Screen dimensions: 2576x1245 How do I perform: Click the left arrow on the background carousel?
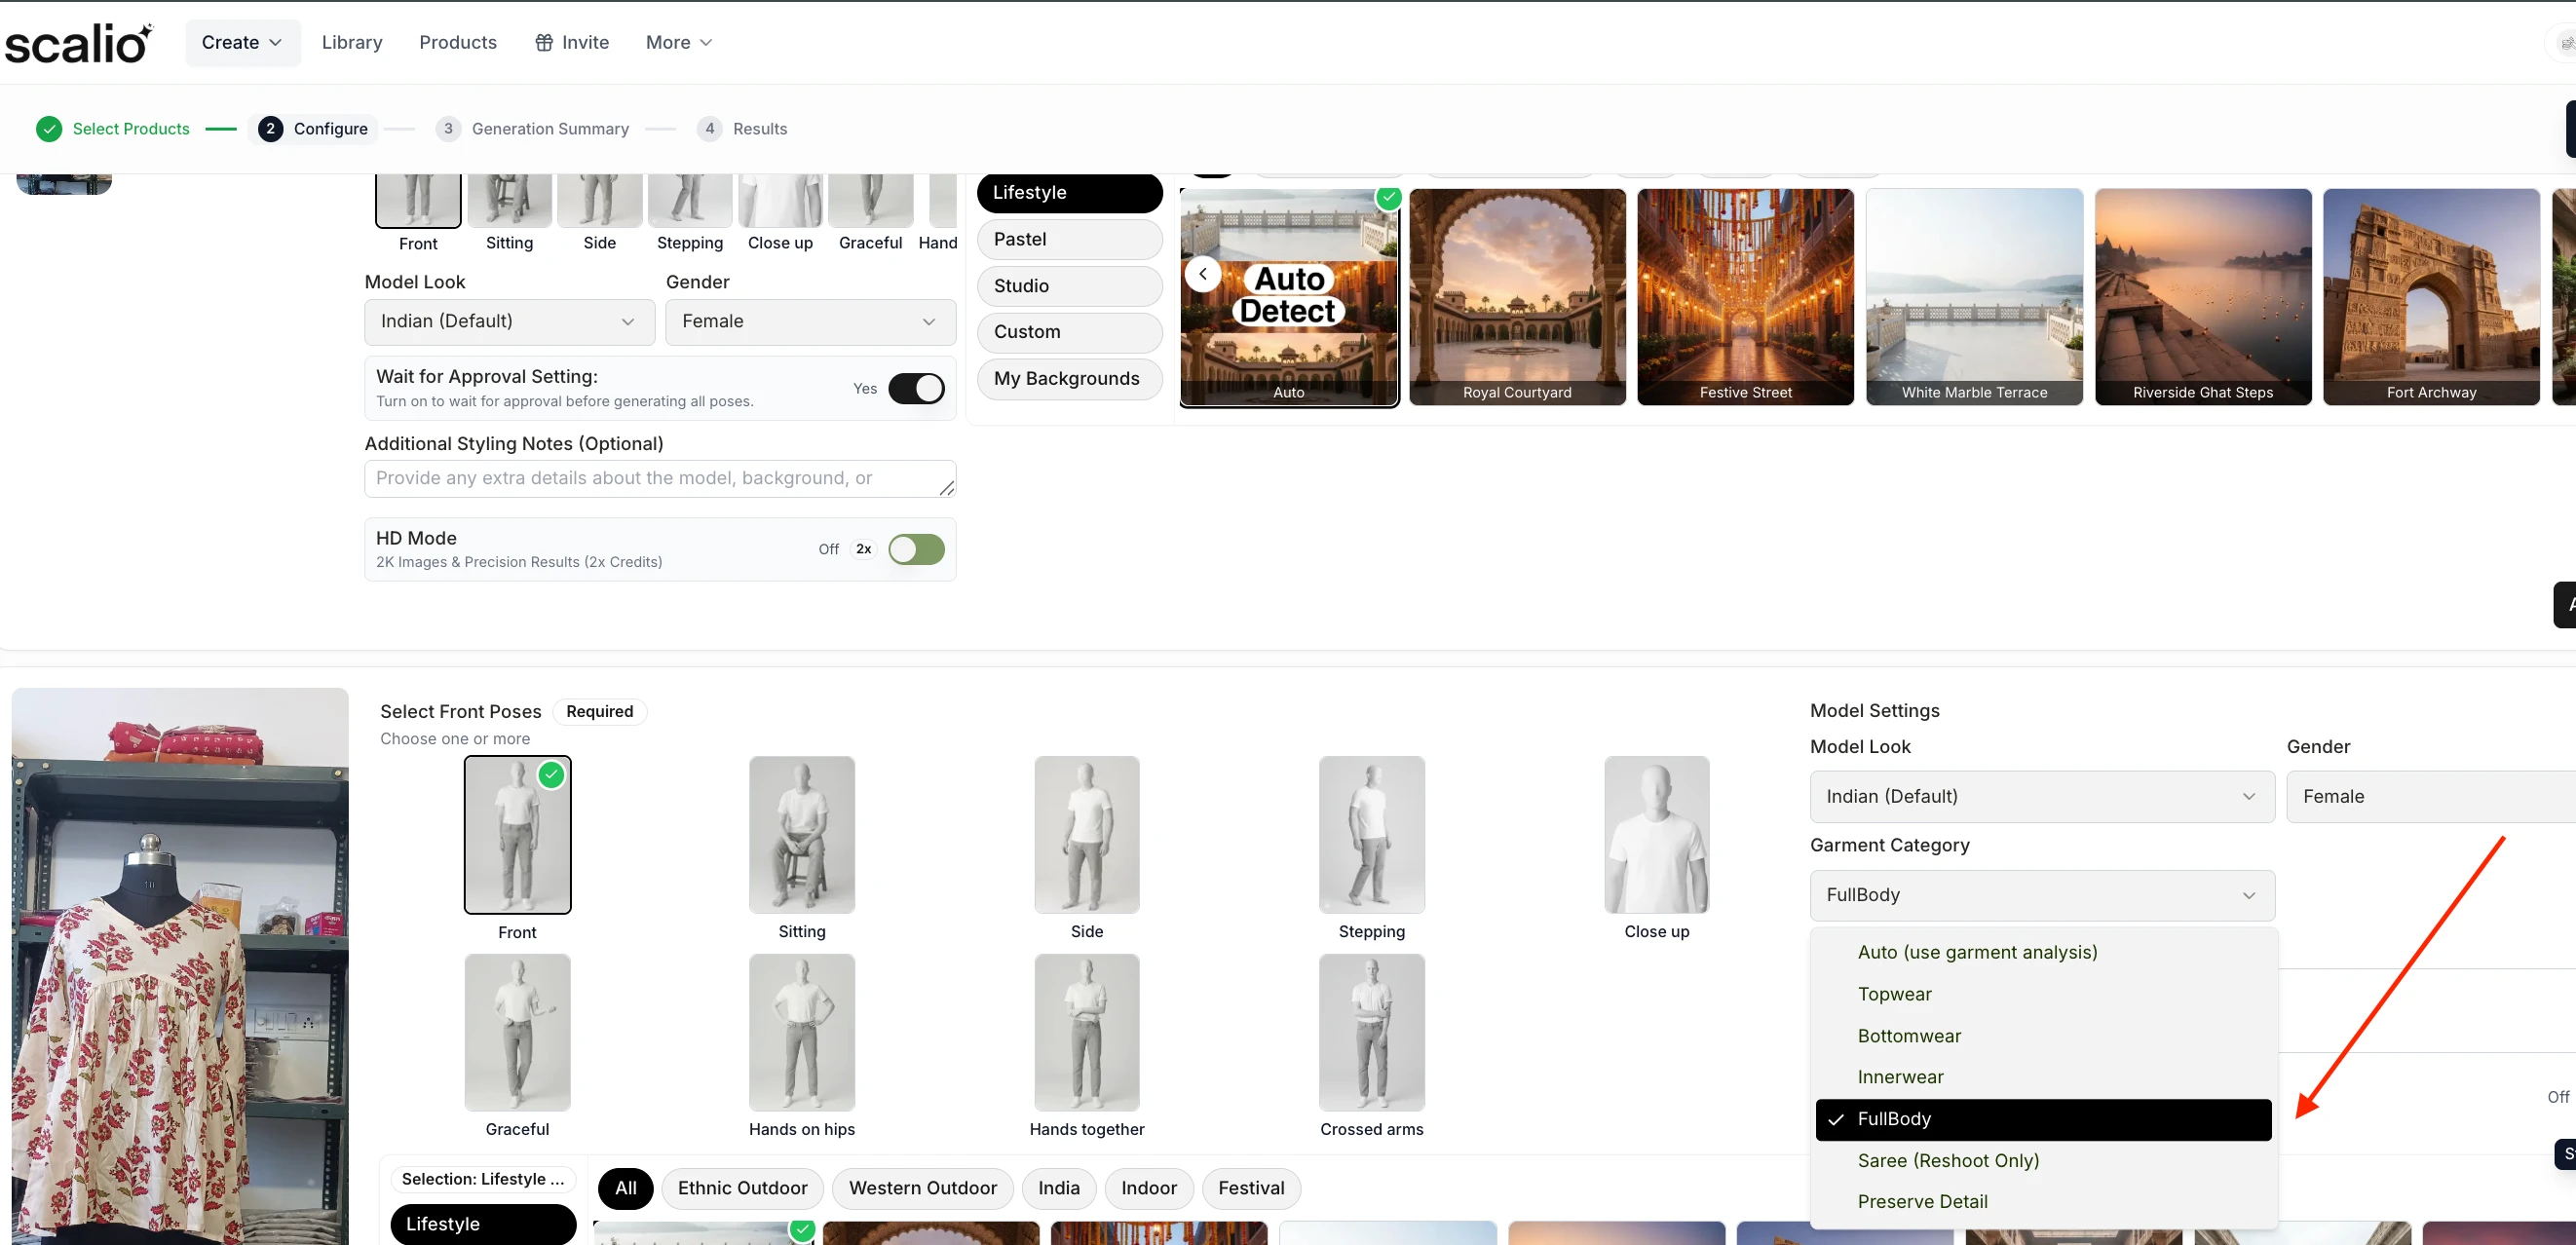pos(1203,274)
